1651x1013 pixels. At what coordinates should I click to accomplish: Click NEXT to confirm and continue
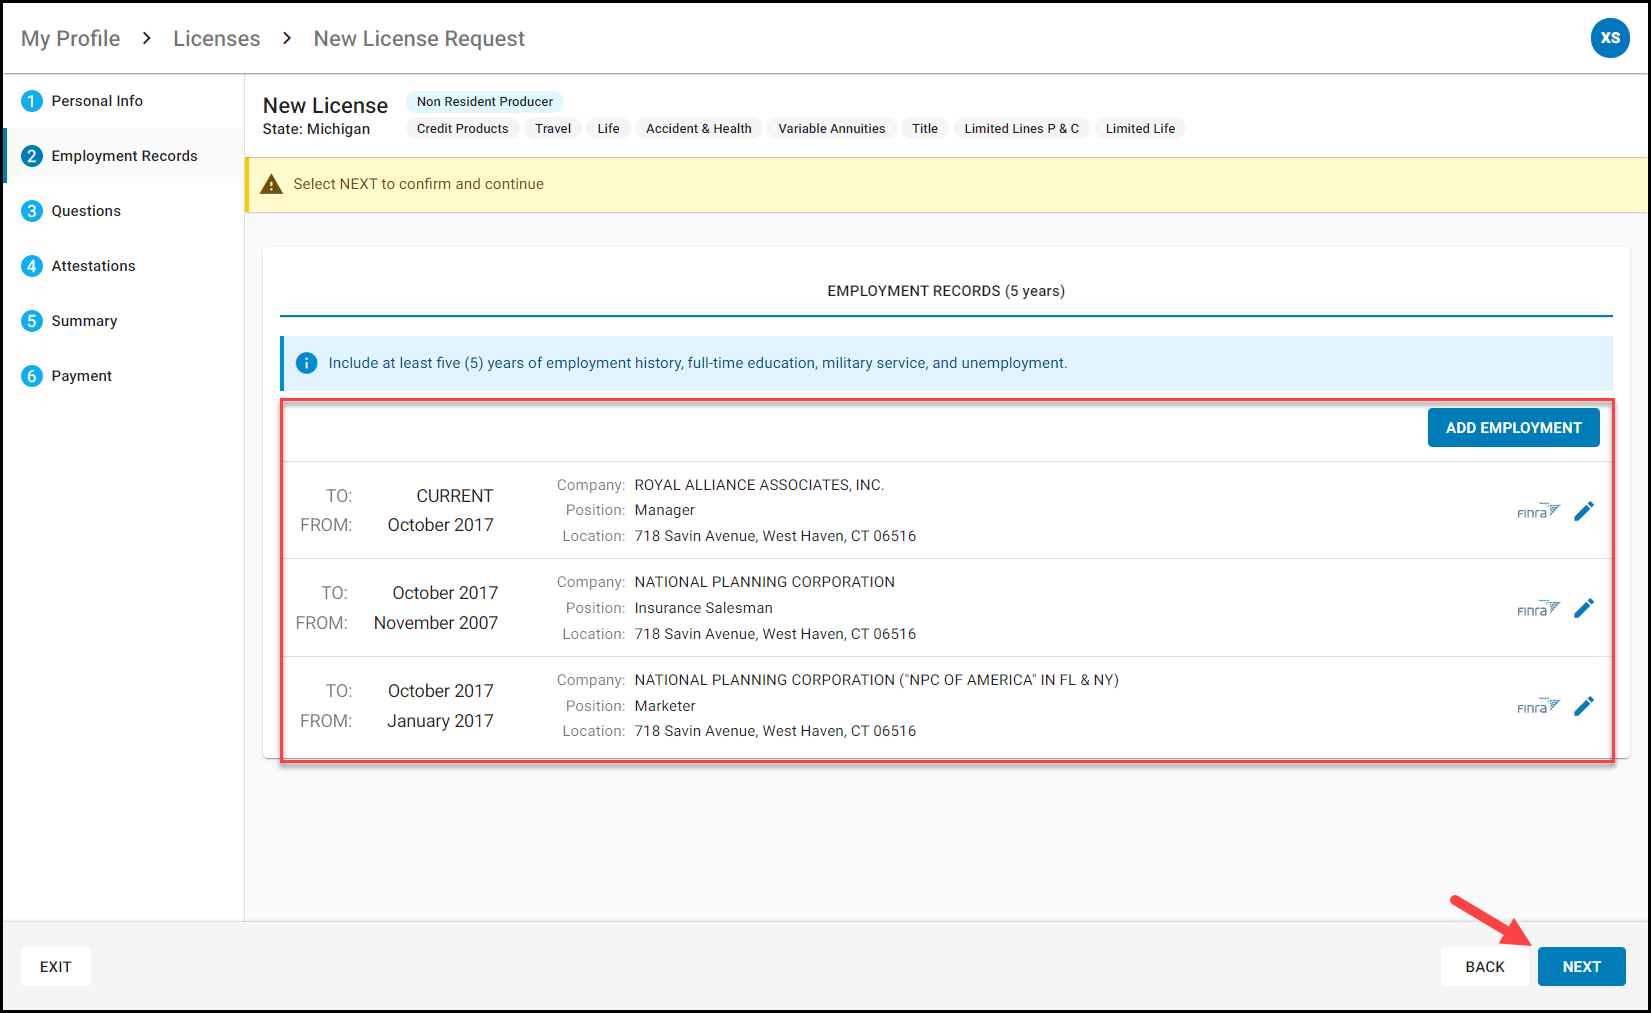click(x=1581, y=967)
